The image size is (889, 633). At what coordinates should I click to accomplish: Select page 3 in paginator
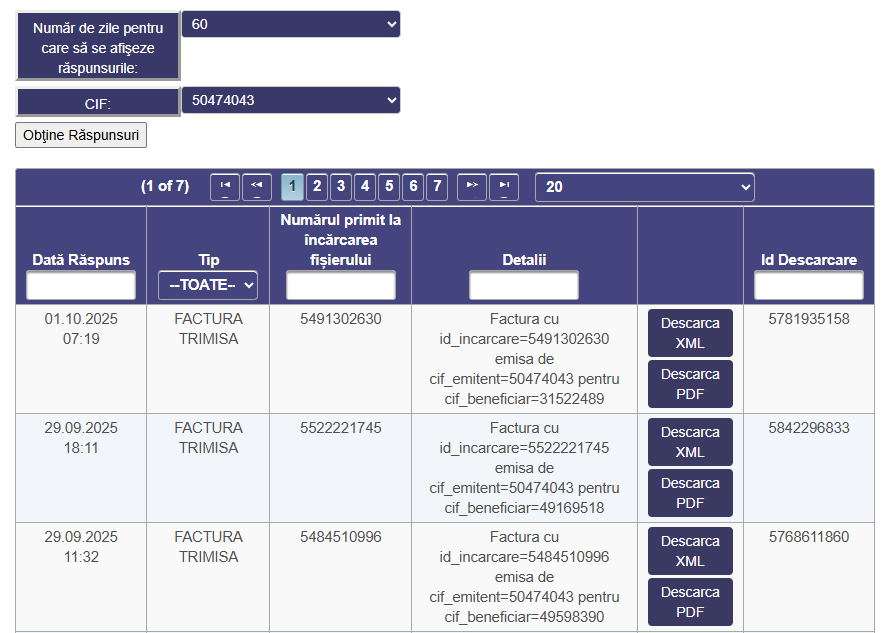[x=341, y=187]
